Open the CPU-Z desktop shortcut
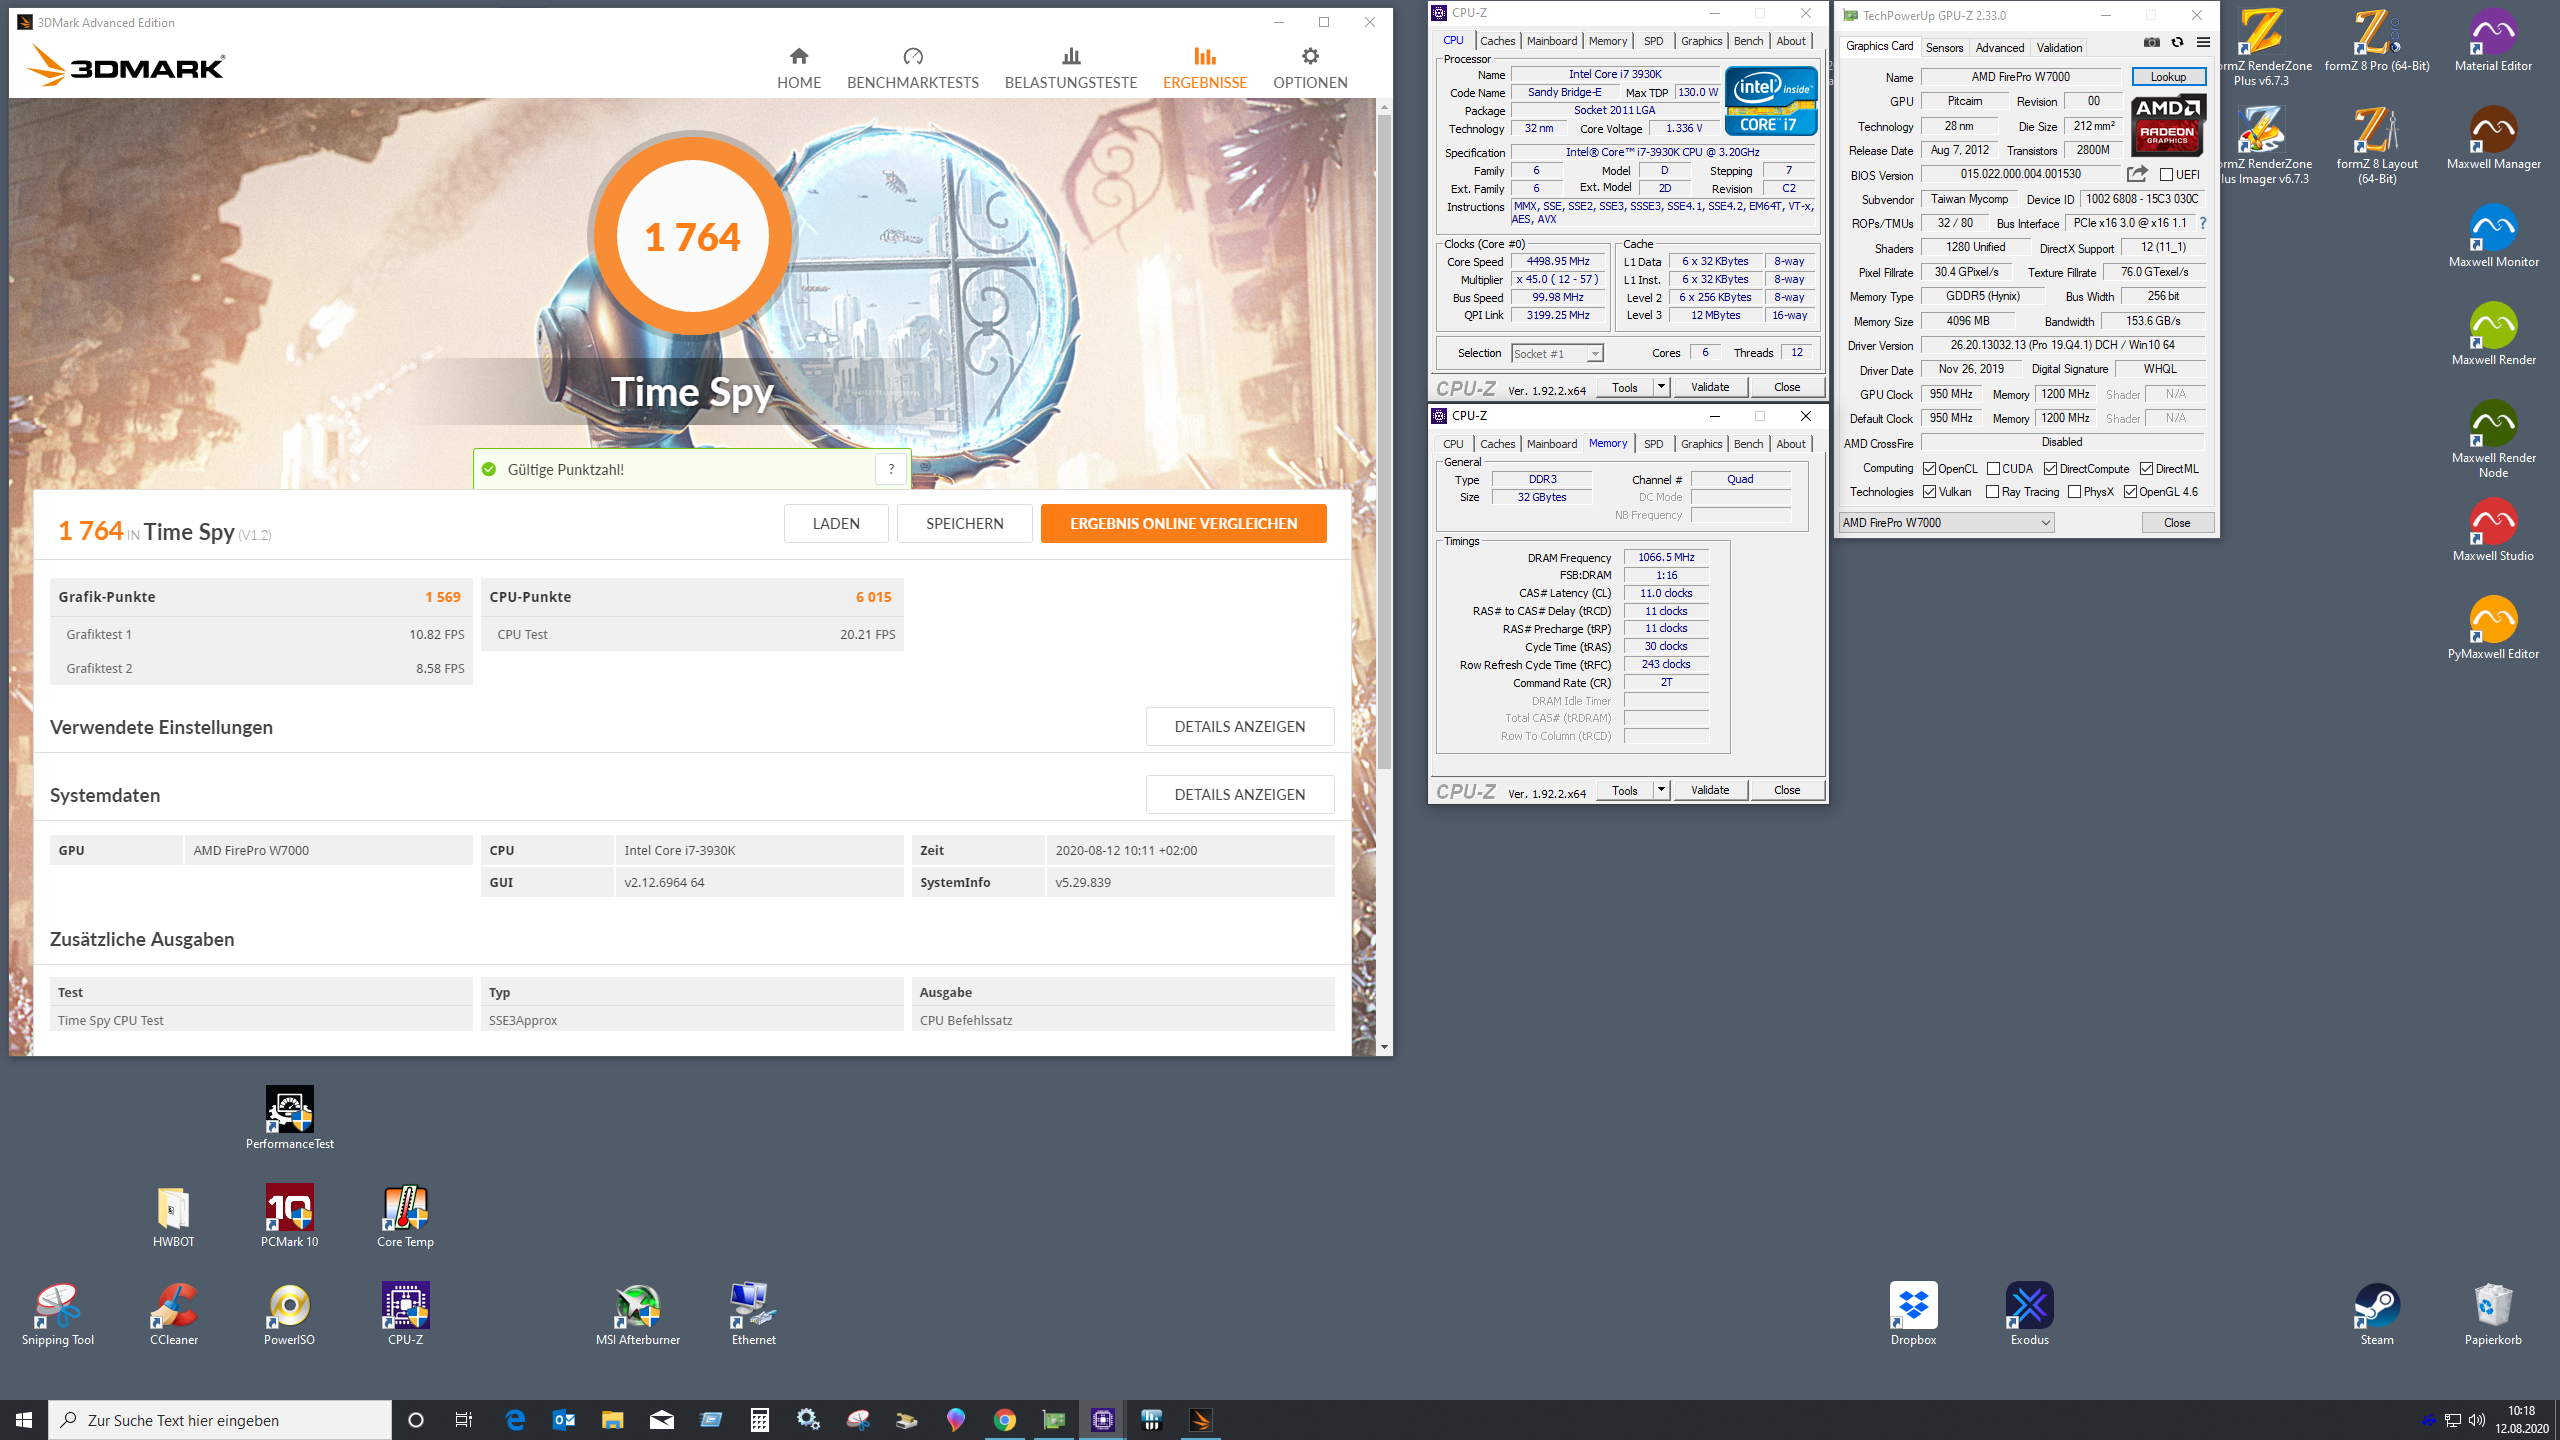Screen dimensions: 2560x1440 coord(405,1314)
